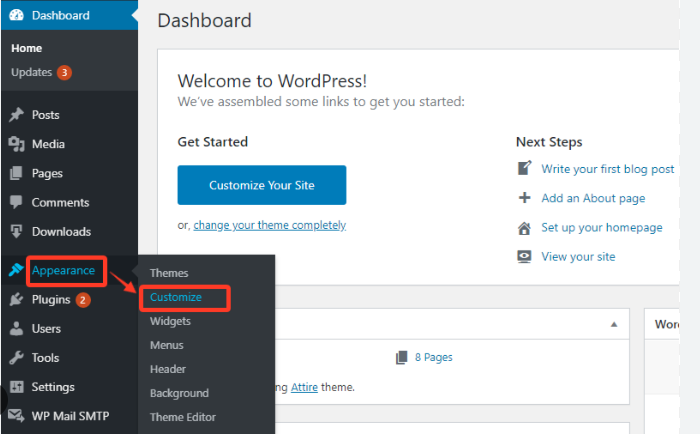Follow the change your theme completely link
The height and width of the screenshot is (438, 700).
point(269,225)
